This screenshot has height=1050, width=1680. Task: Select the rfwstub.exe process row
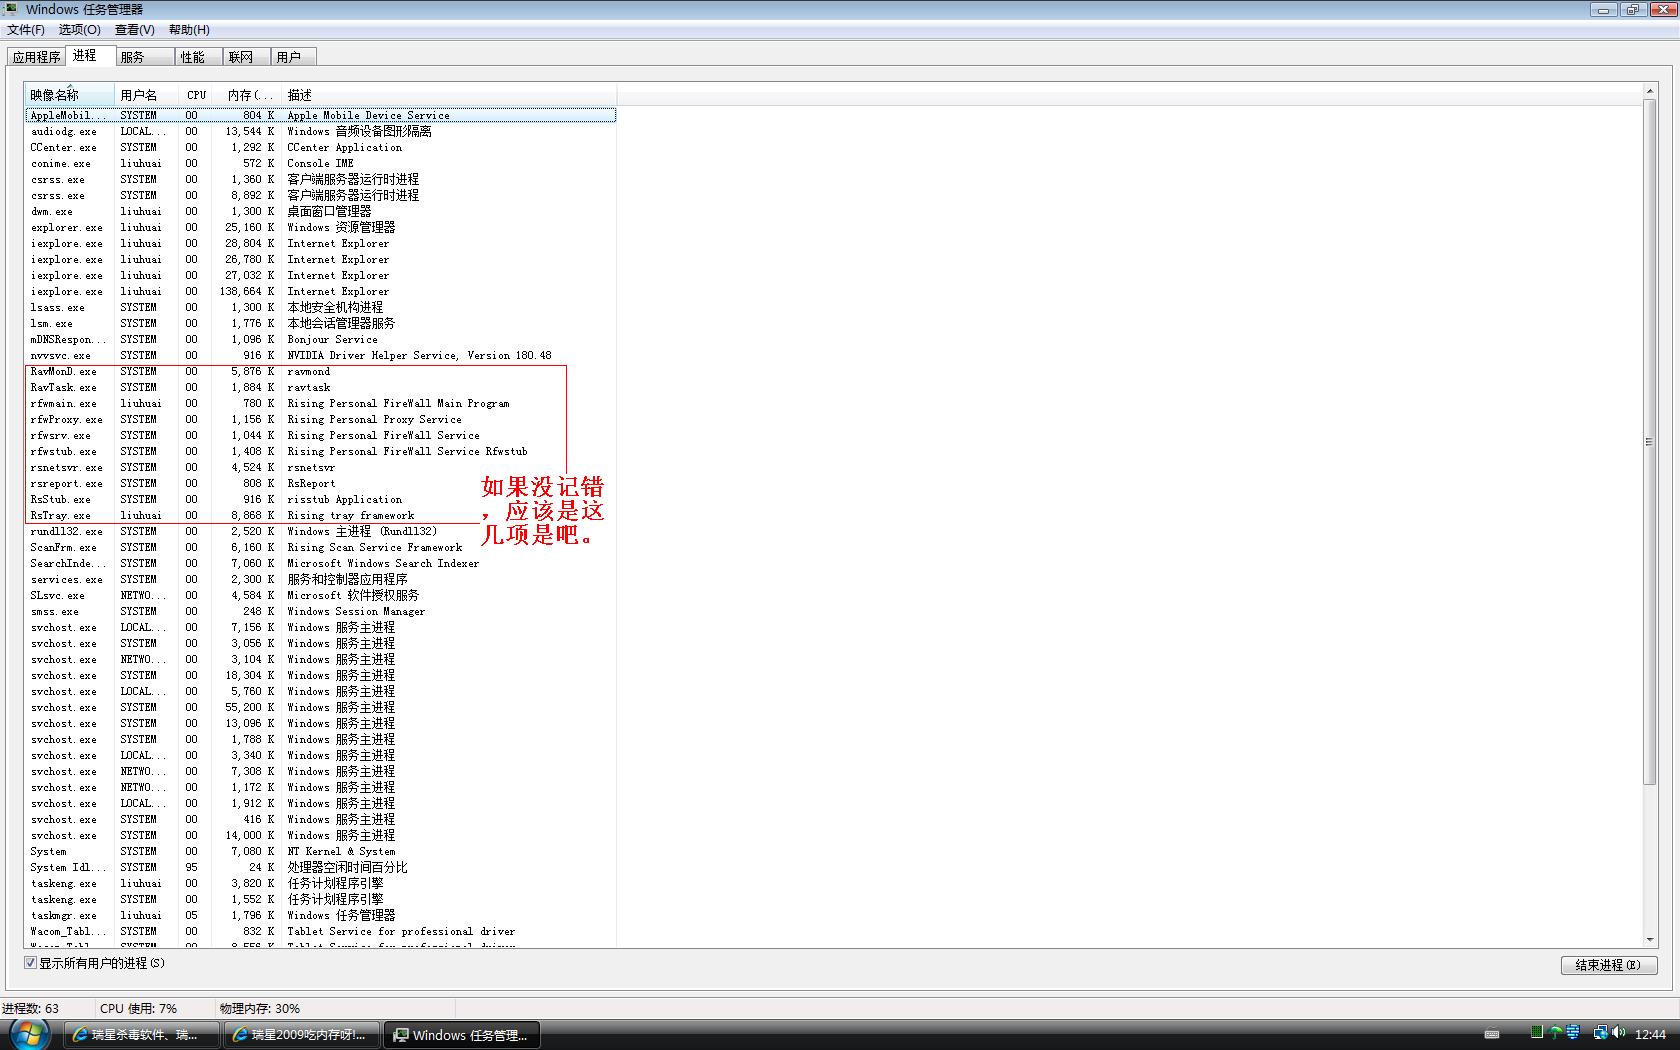pos(320,451)
